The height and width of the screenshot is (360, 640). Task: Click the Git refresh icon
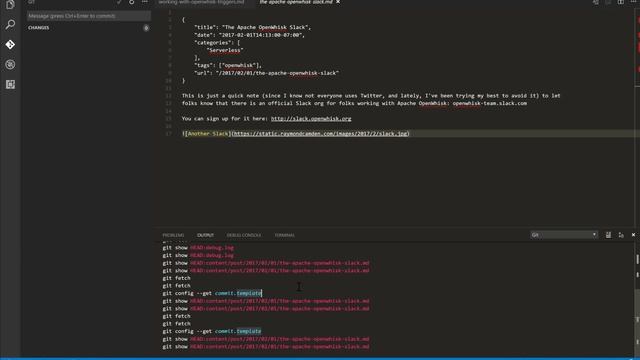click(132, 2)
